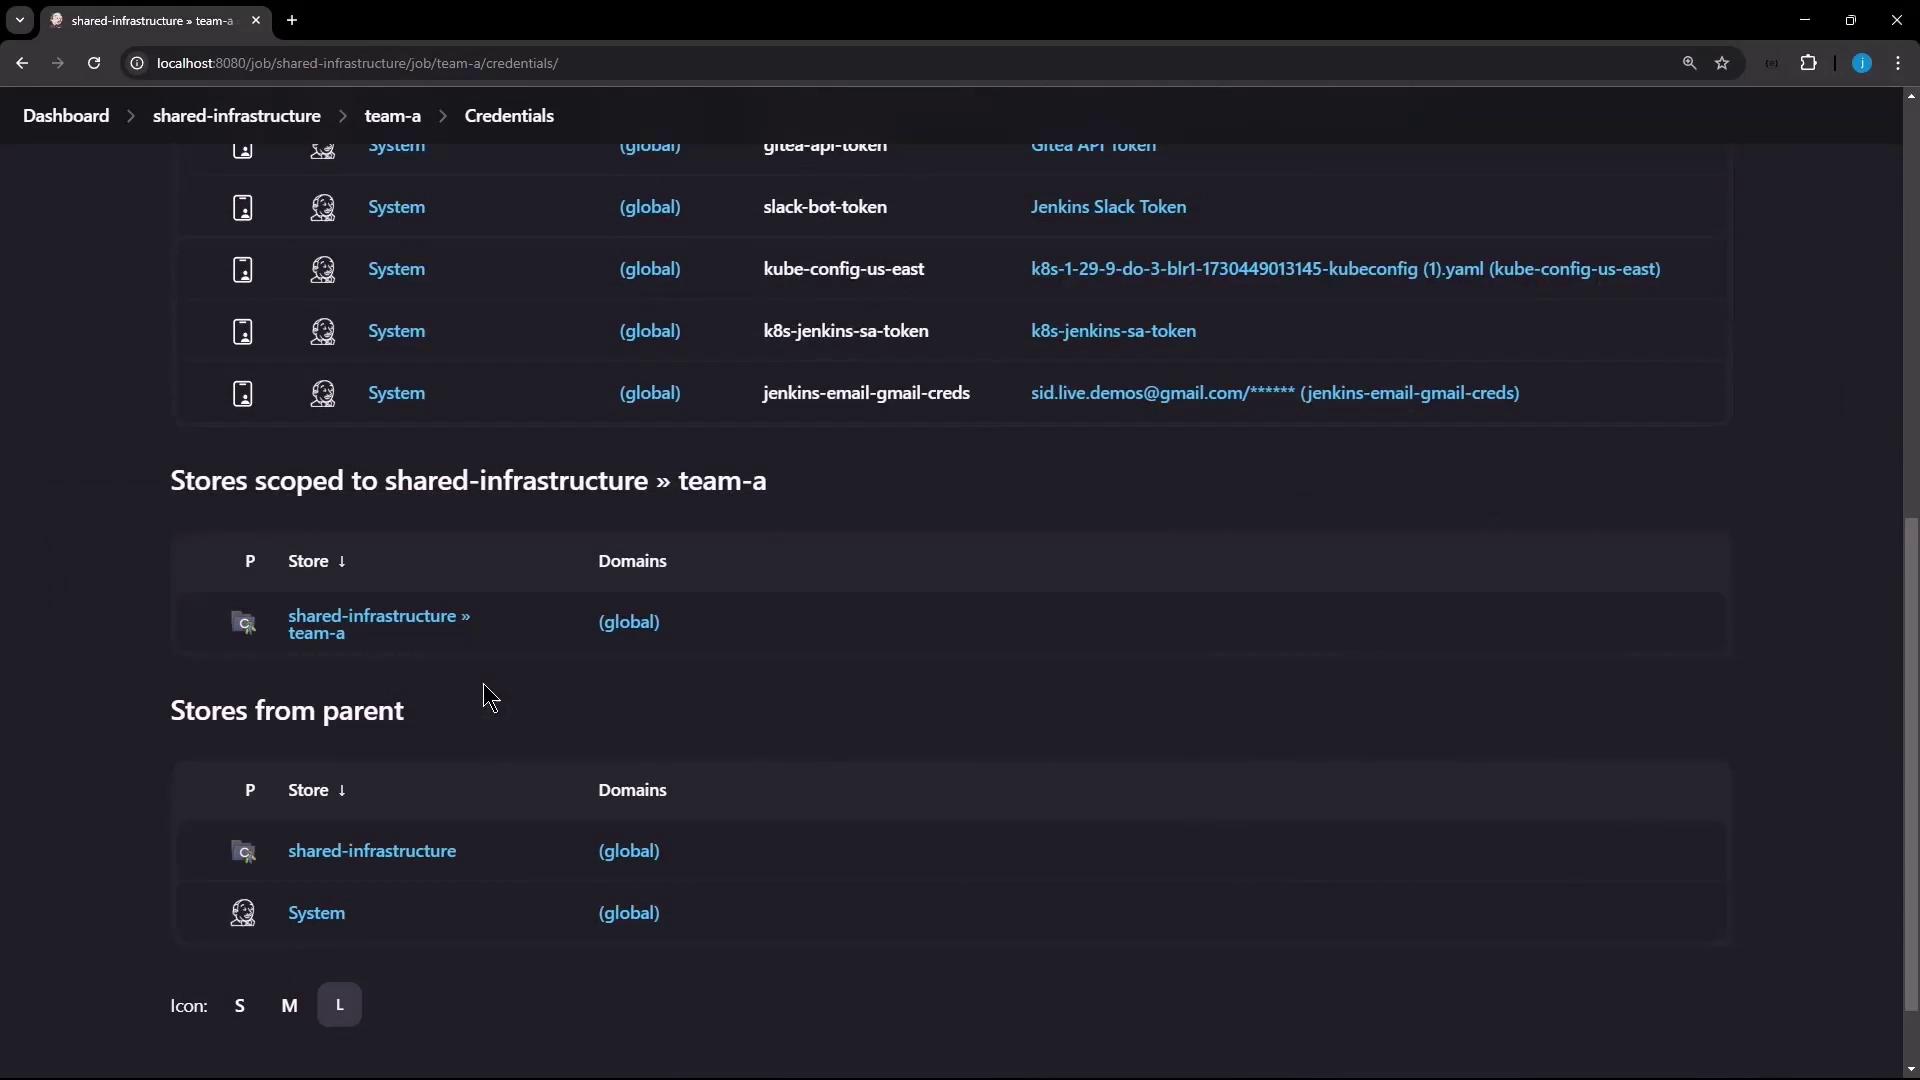Open Credentials breadcrumb

(x=509, y=116)
